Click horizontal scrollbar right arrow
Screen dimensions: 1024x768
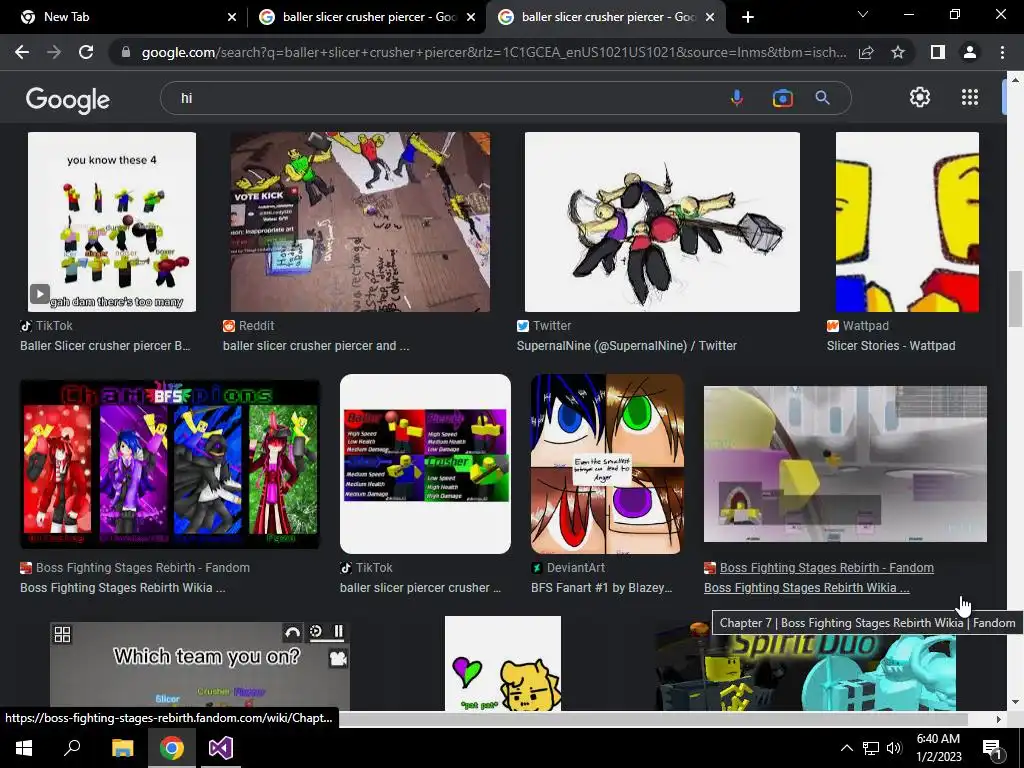(x=998, y=719)
